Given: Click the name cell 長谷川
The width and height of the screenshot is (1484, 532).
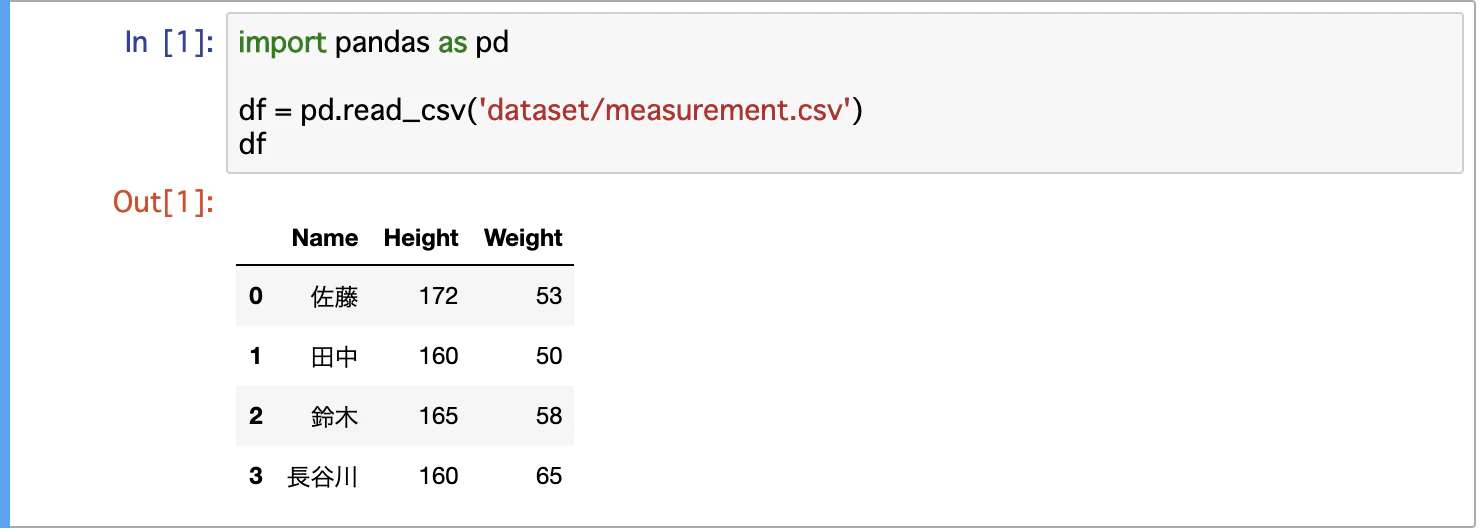Looking at the screenshot, I should pos(322,477).
